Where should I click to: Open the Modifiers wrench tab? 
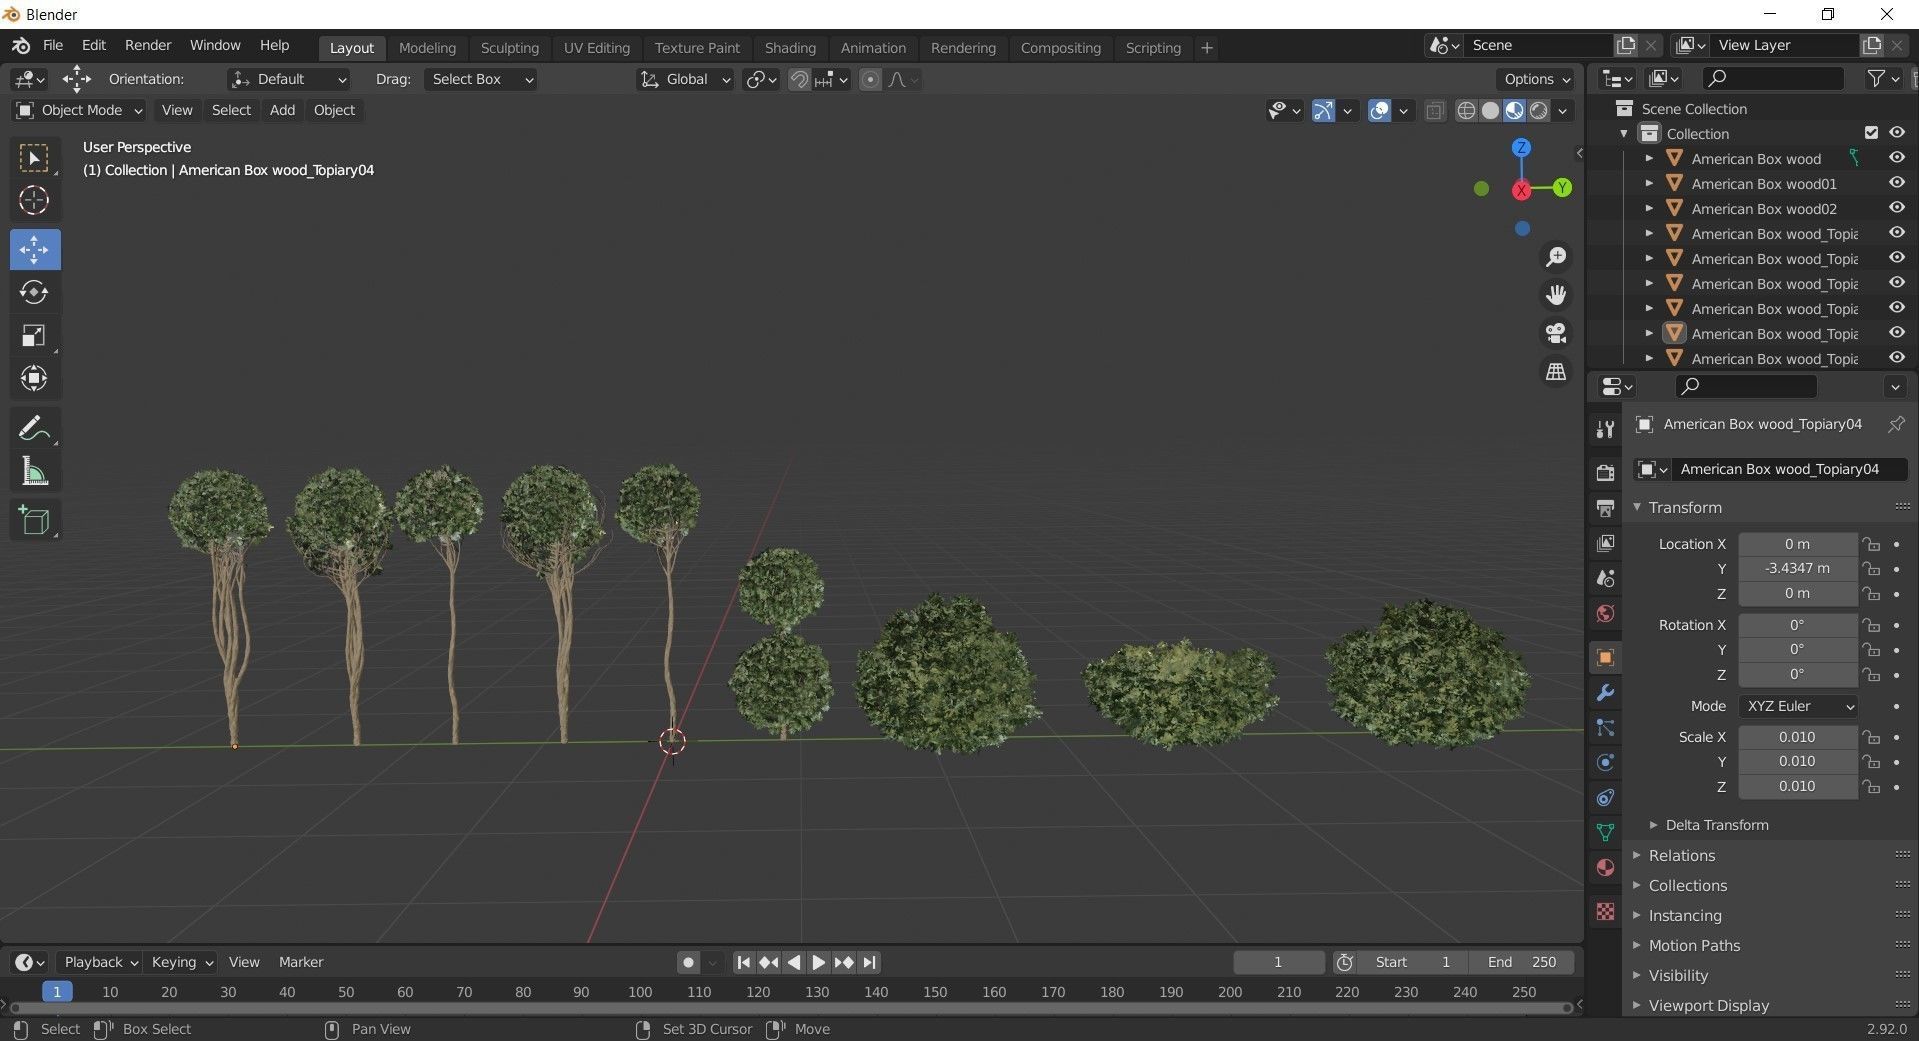pos(1605,692)
